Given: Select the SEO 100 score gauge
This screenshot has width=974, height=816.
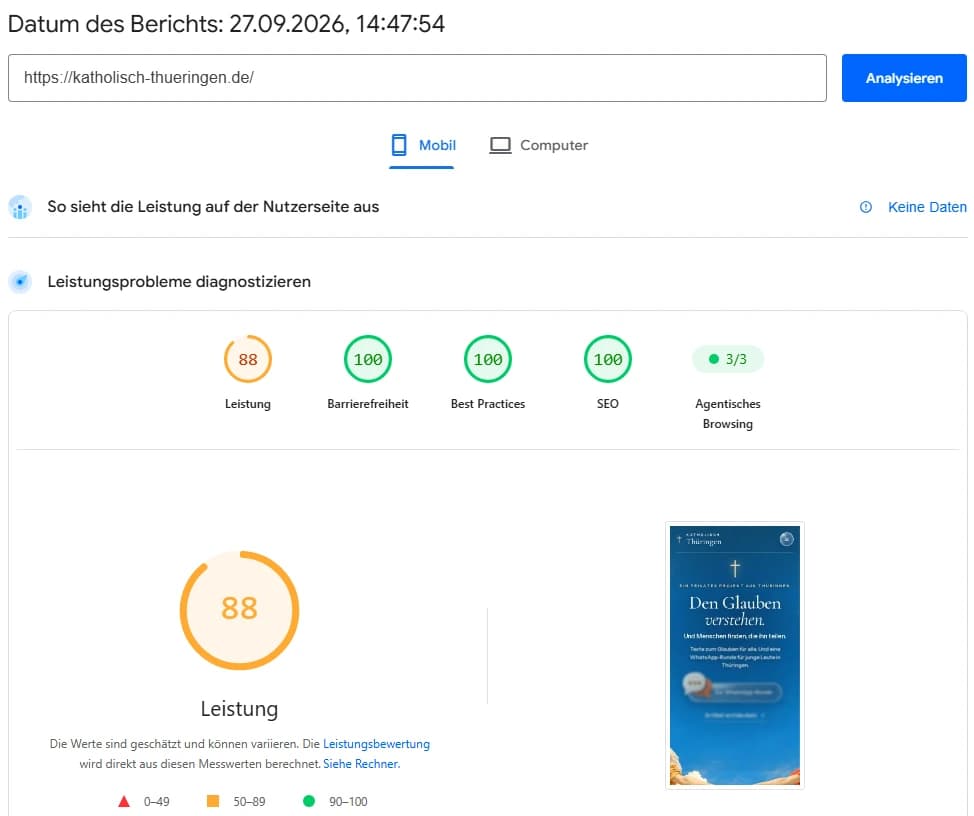Looking at the screenshot, I should (608, 359).
